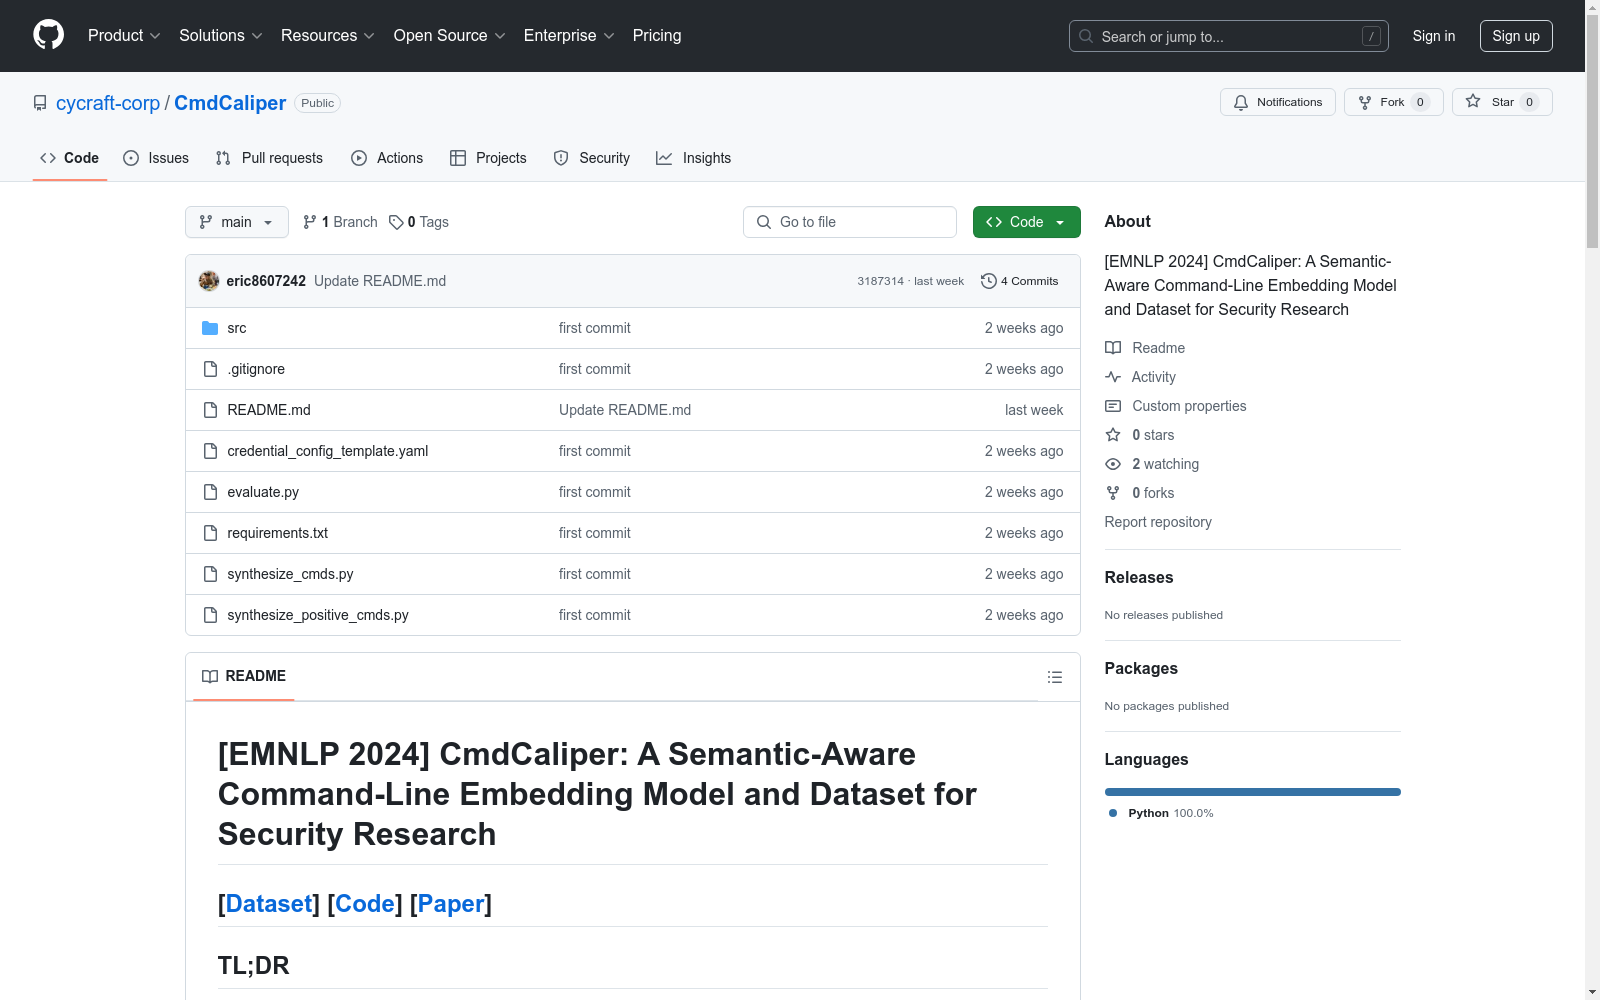1600x1000 pixels.
Task: Click the book icon next to Readme
Action: (1113, 348)
